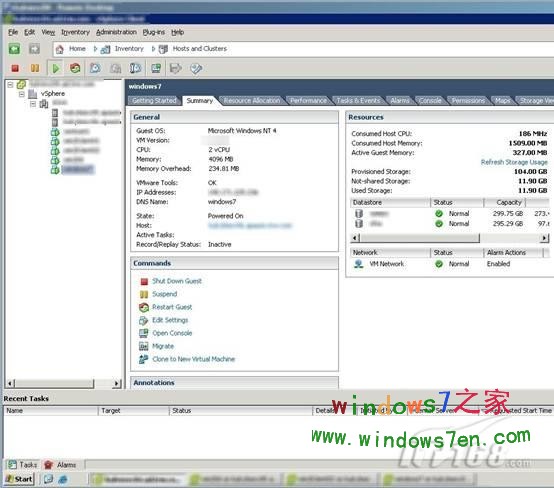The width and height of the screenshot is (554, 488).
Task: Open the File menu
Action: click(13, 32)
